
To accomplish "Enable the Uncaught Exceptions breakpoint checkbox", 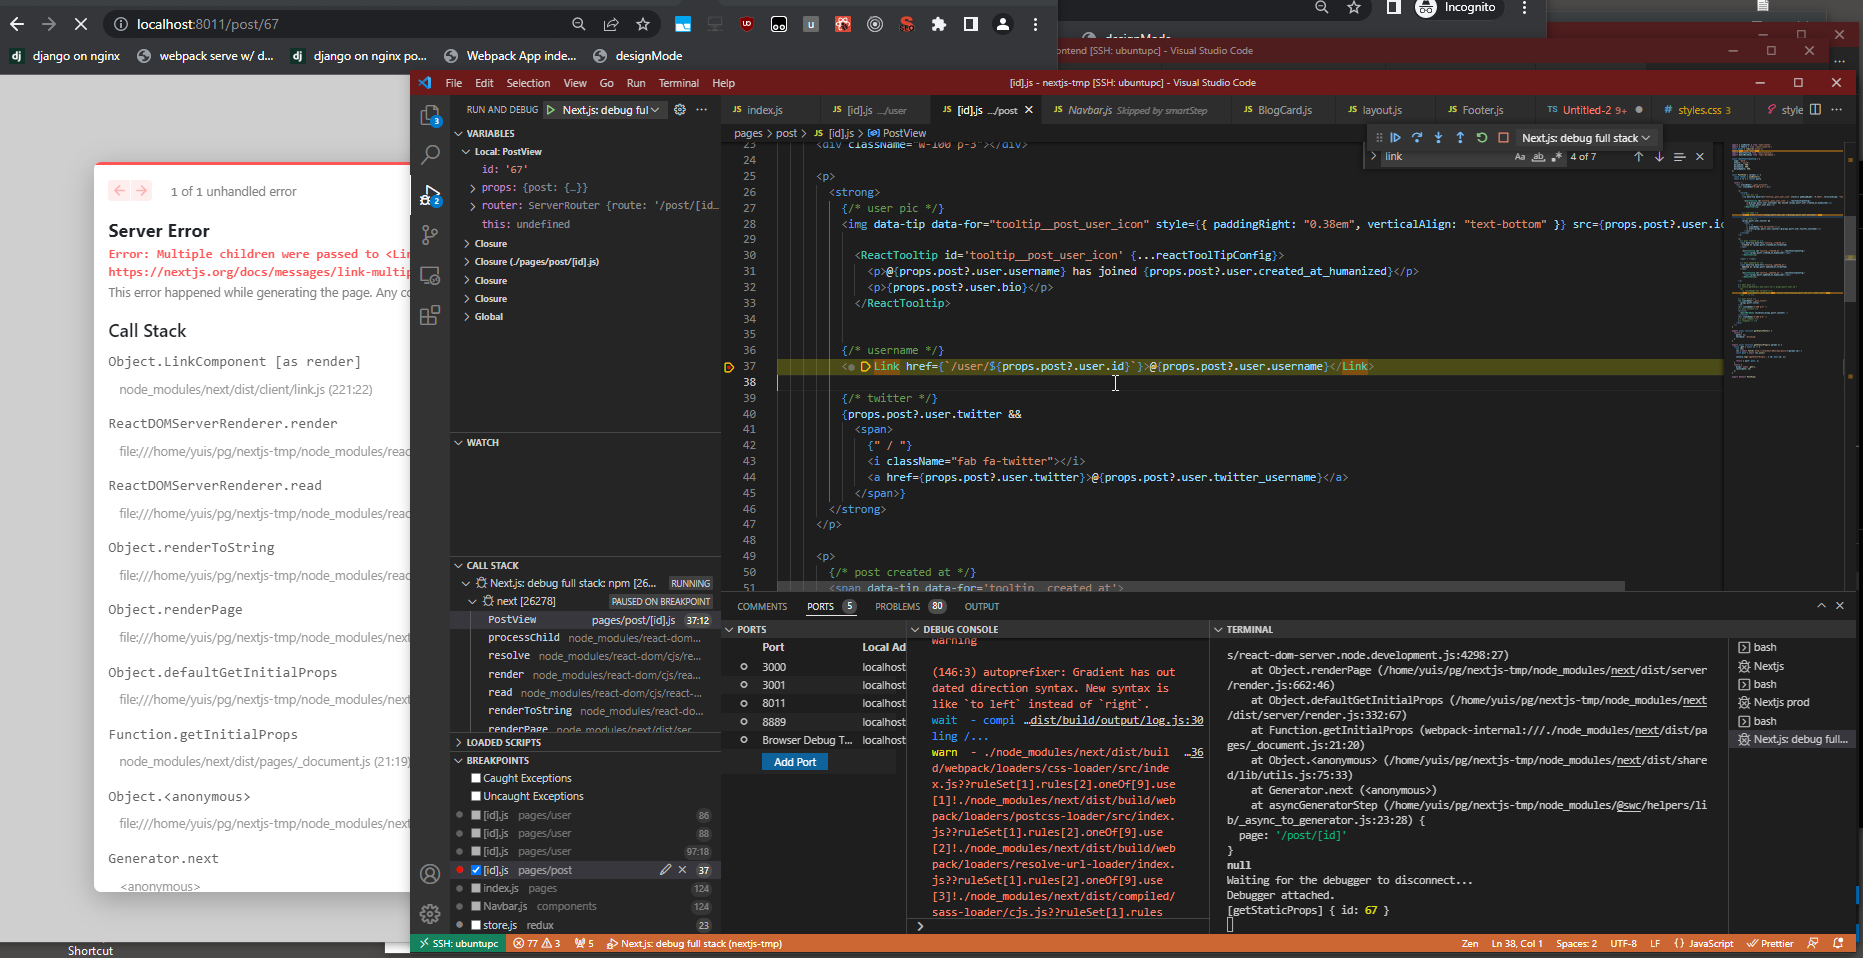I will pyautogui.click(x=477, y=796).
